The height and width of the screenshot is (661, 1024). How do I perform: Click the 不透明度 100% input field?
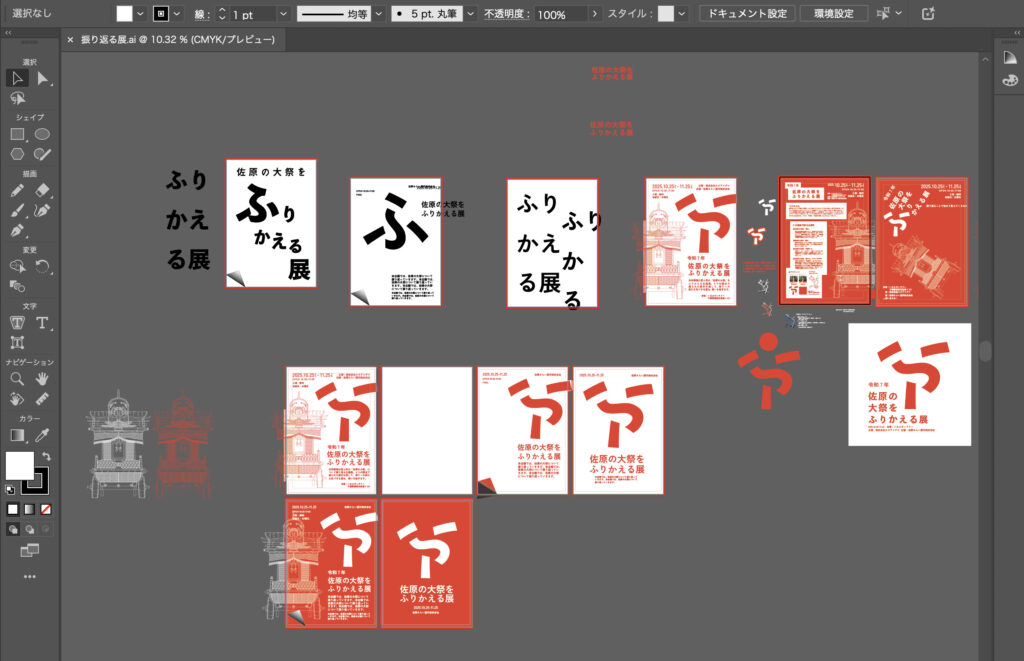[x=560, y=14]
